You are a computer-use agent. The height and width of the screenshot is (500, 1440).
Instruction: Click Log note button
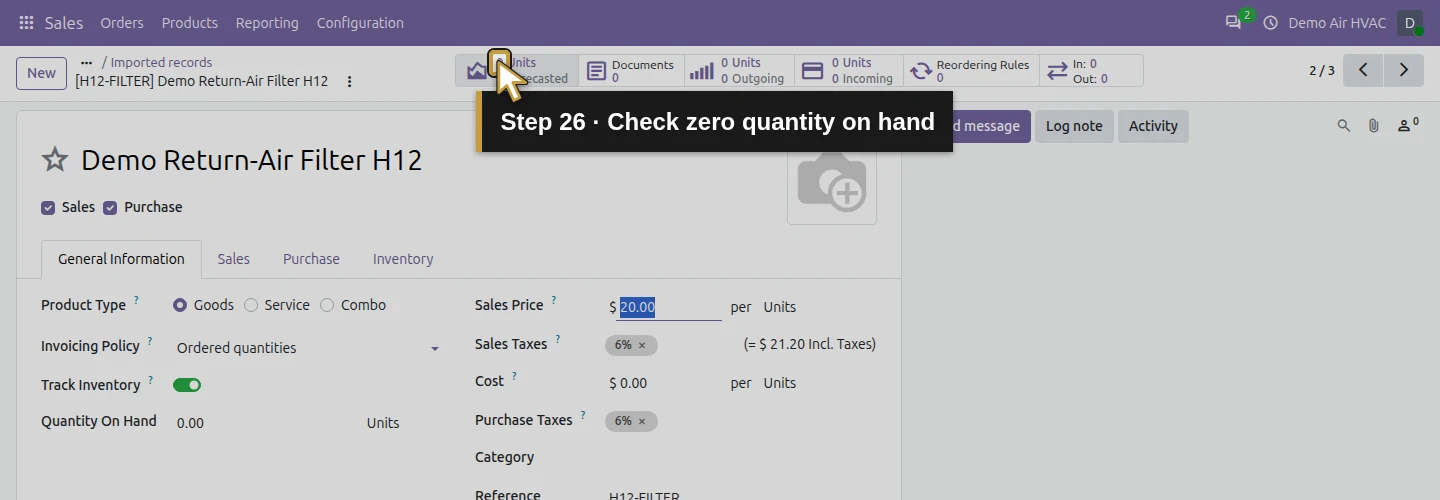pos(1074,126)
